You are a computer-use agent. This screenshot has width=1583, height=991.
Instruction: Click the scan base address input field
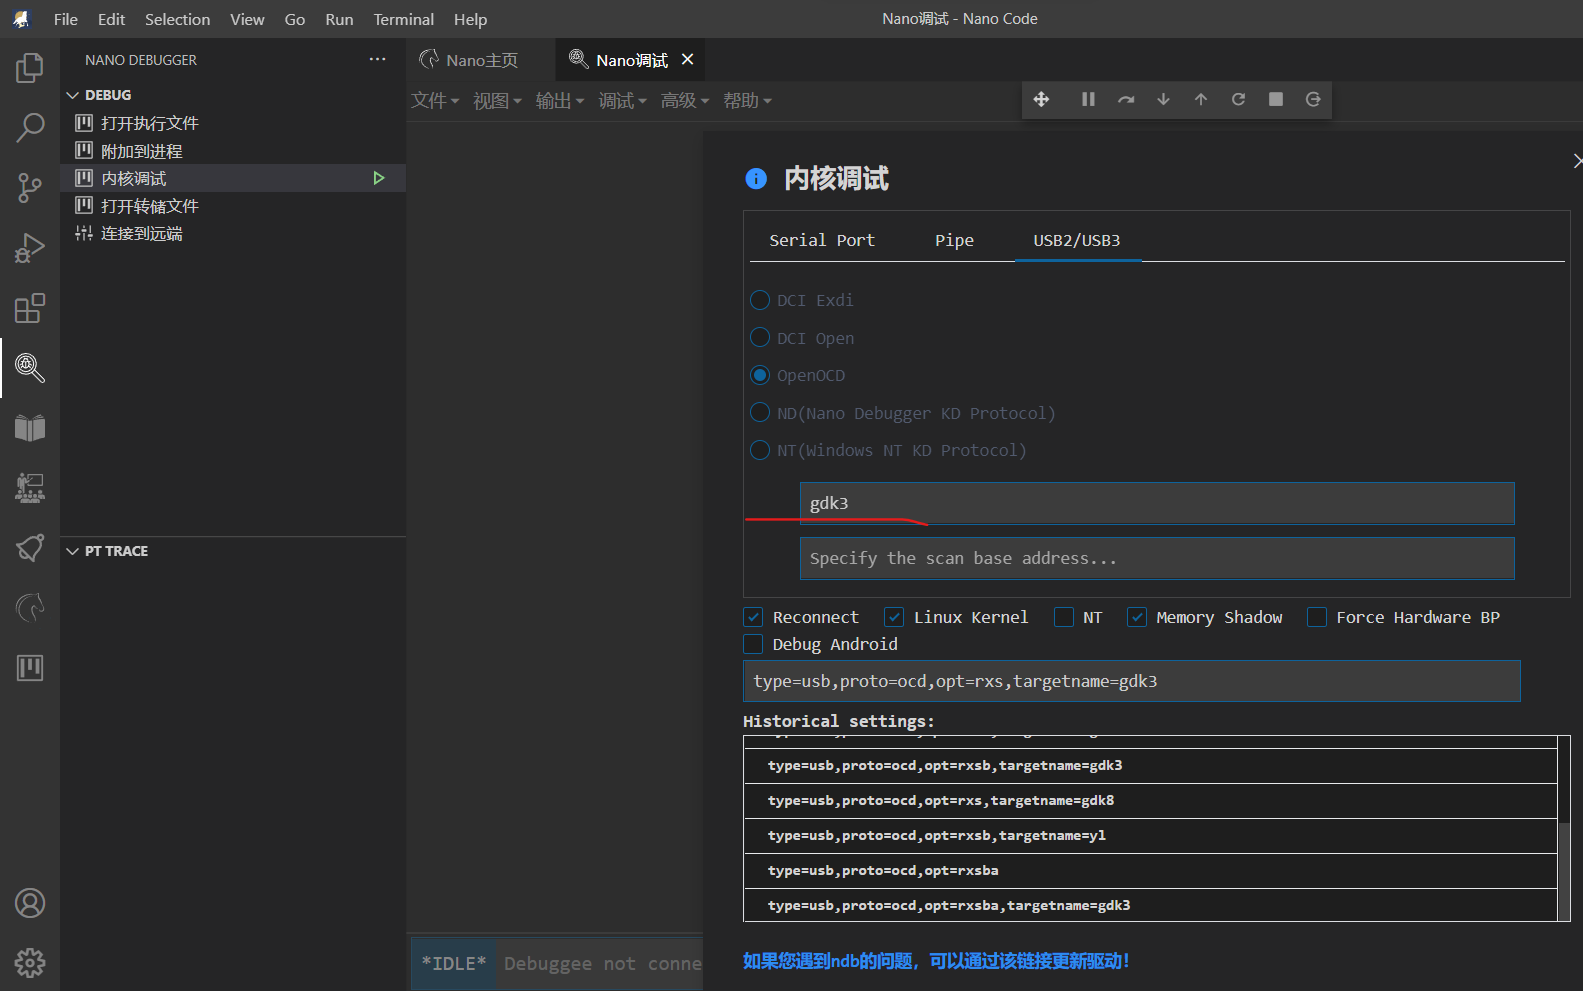coord(1157,558)
